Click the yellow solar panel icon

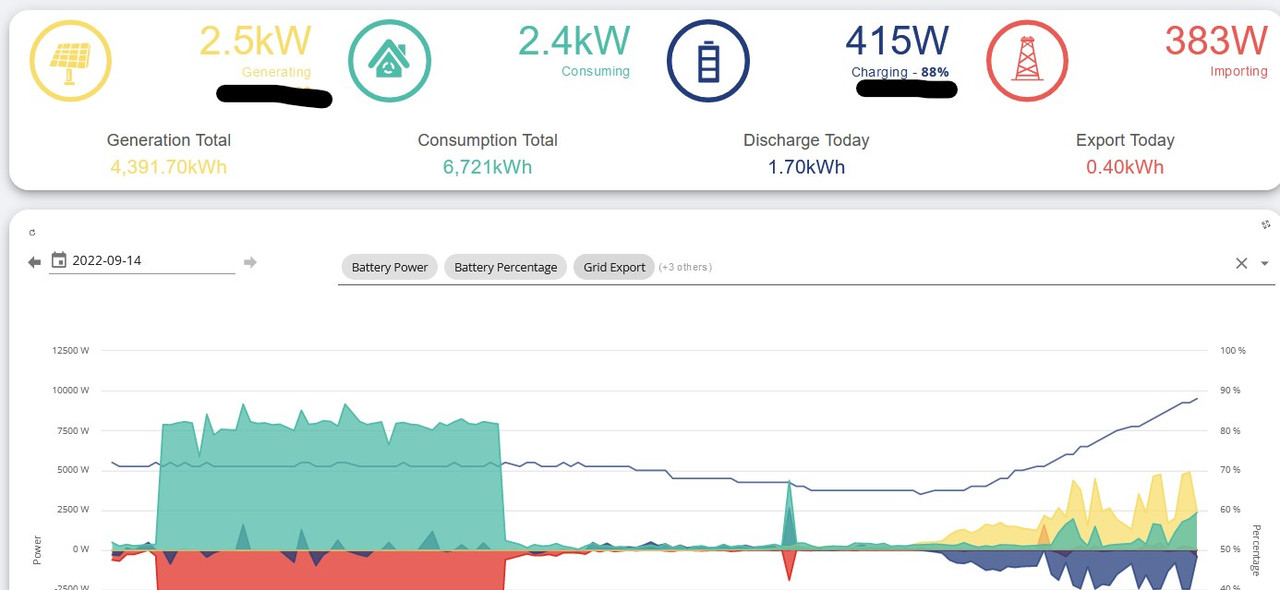coord(70,61)
